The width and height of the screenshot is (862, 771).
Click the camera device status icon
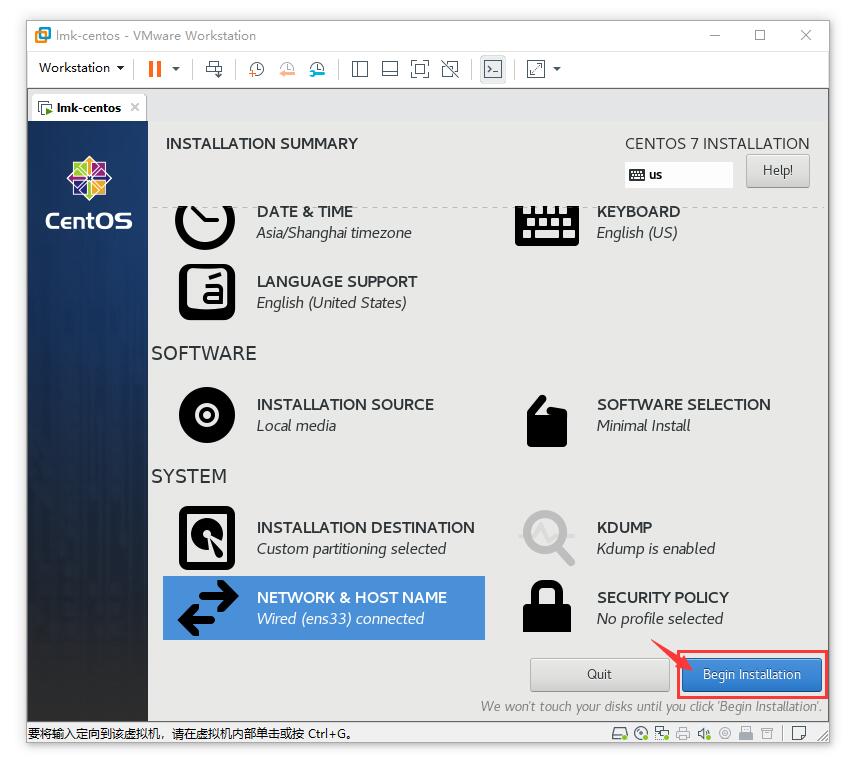pos(725,734)
